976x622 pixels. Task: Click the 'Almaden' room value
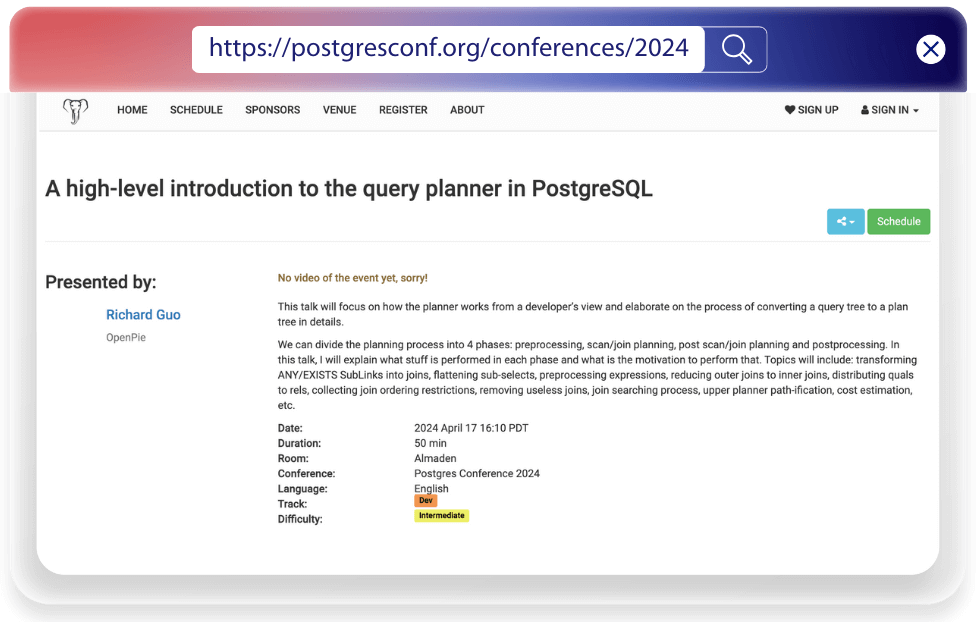click(435, 458)
